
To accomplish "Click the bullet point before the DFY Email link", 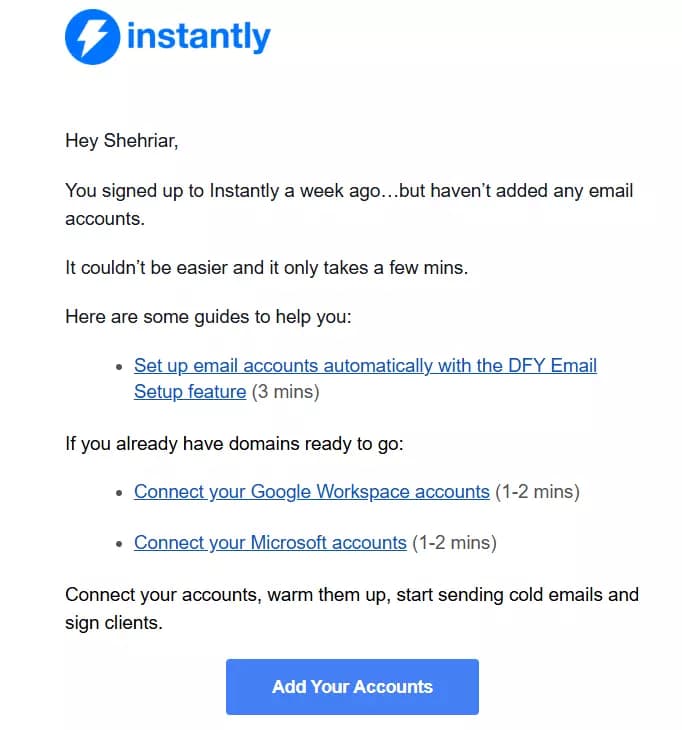I will (x=119, y=367).
